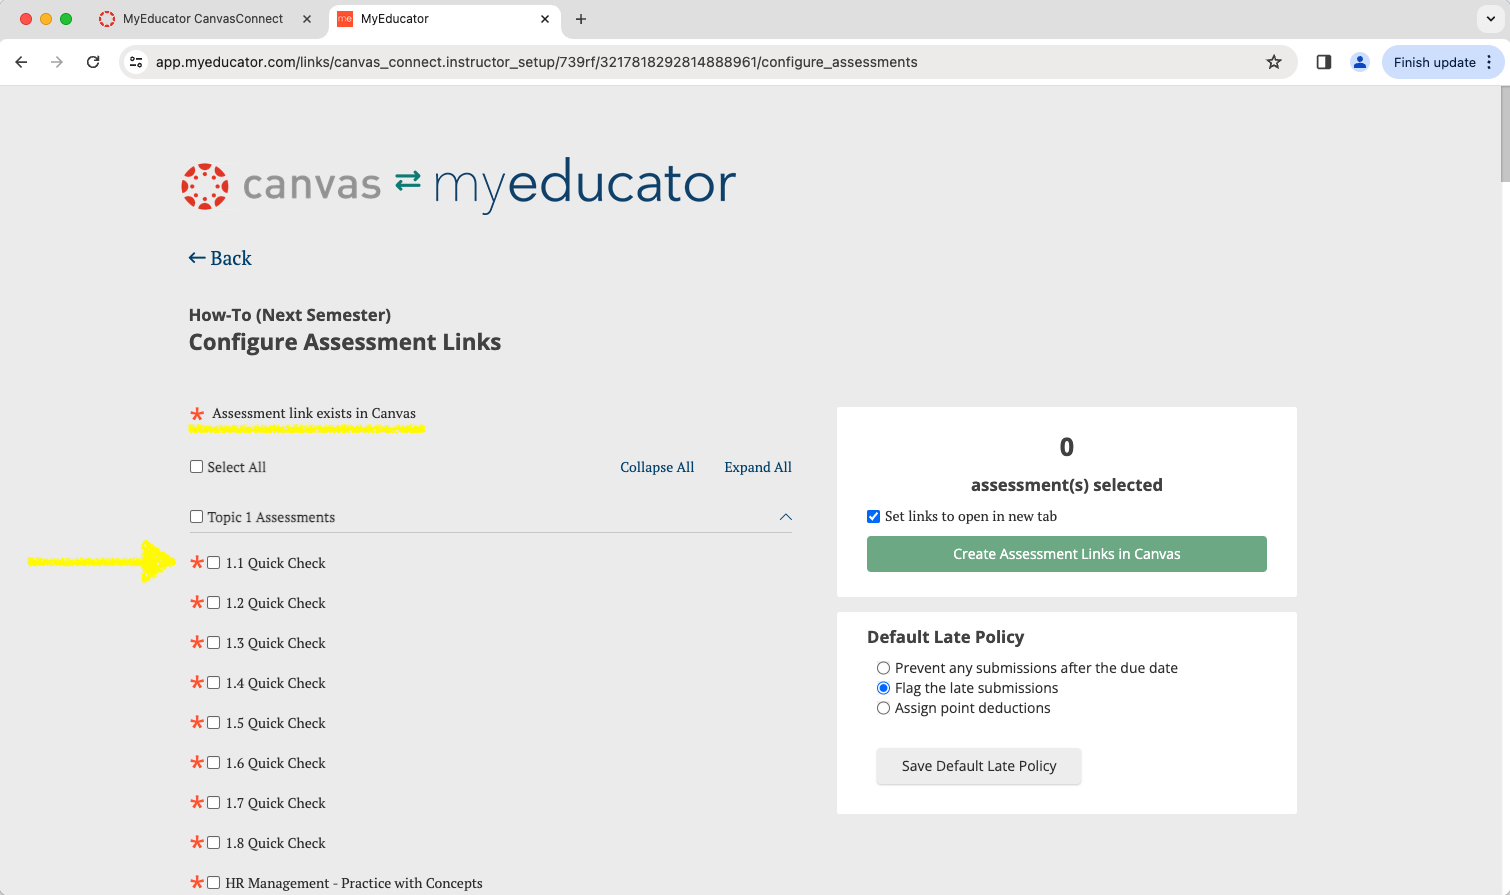Open the tab search dropdown arrow
Screen dimensions: 1510x895
1490,19
